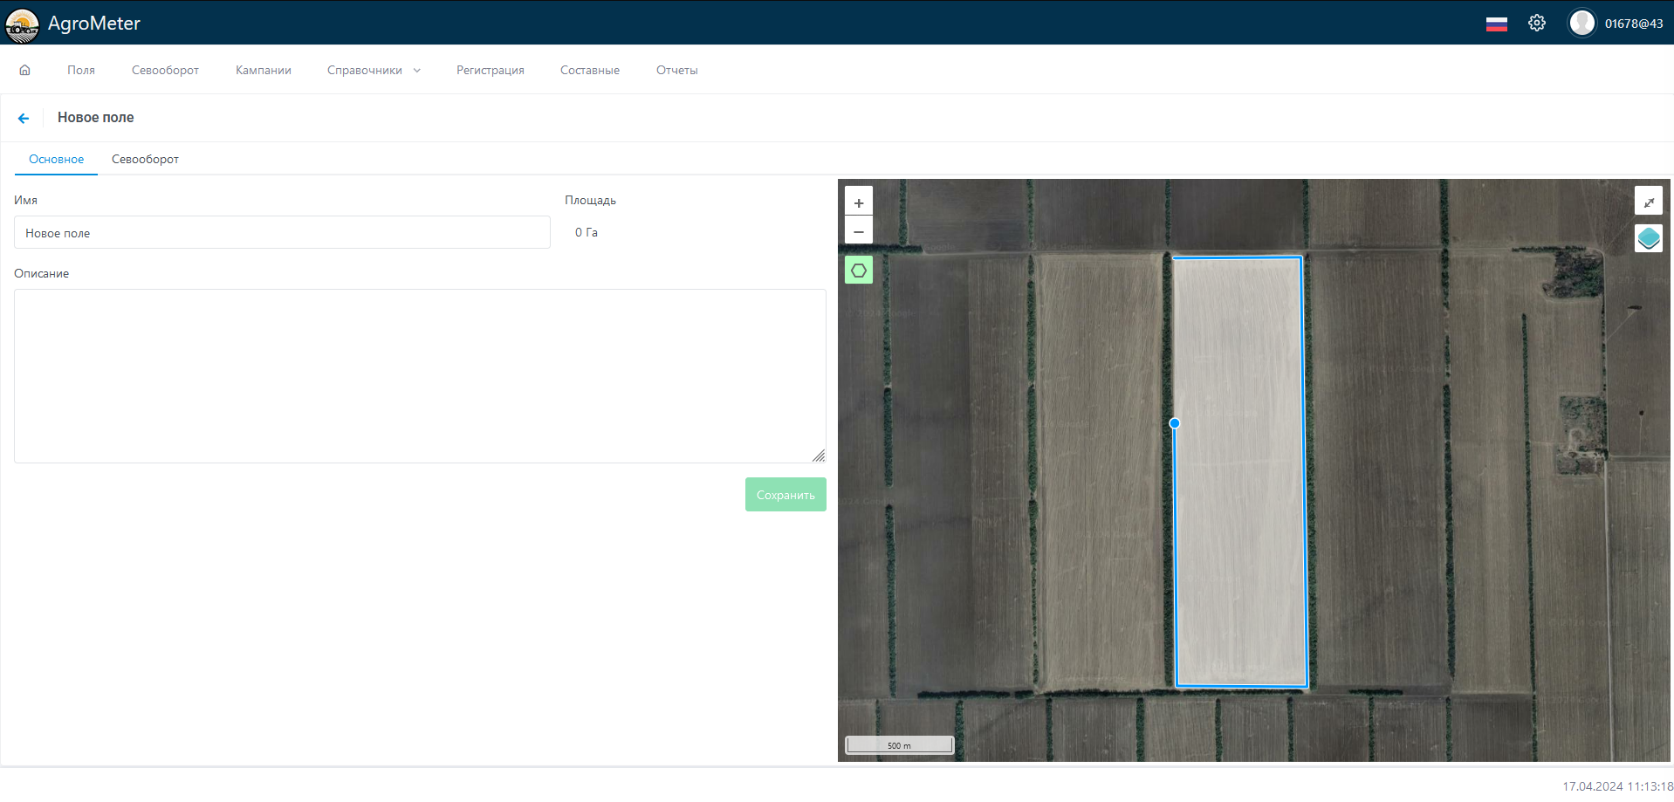Open user profile avatar menu
Screen dimensions: 1674x802
[1581, 23]
